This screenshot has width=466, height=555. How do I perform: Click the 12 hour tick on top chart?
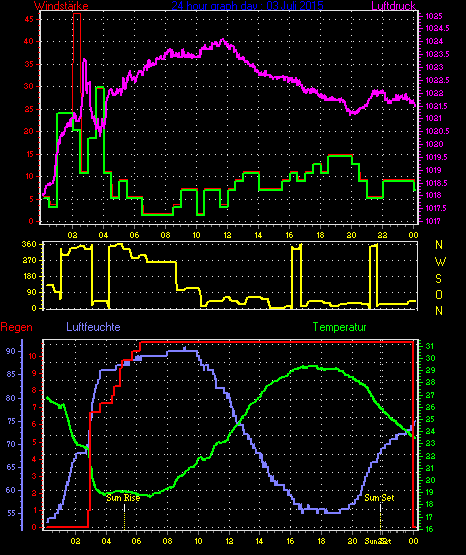[x=227, y=235]
